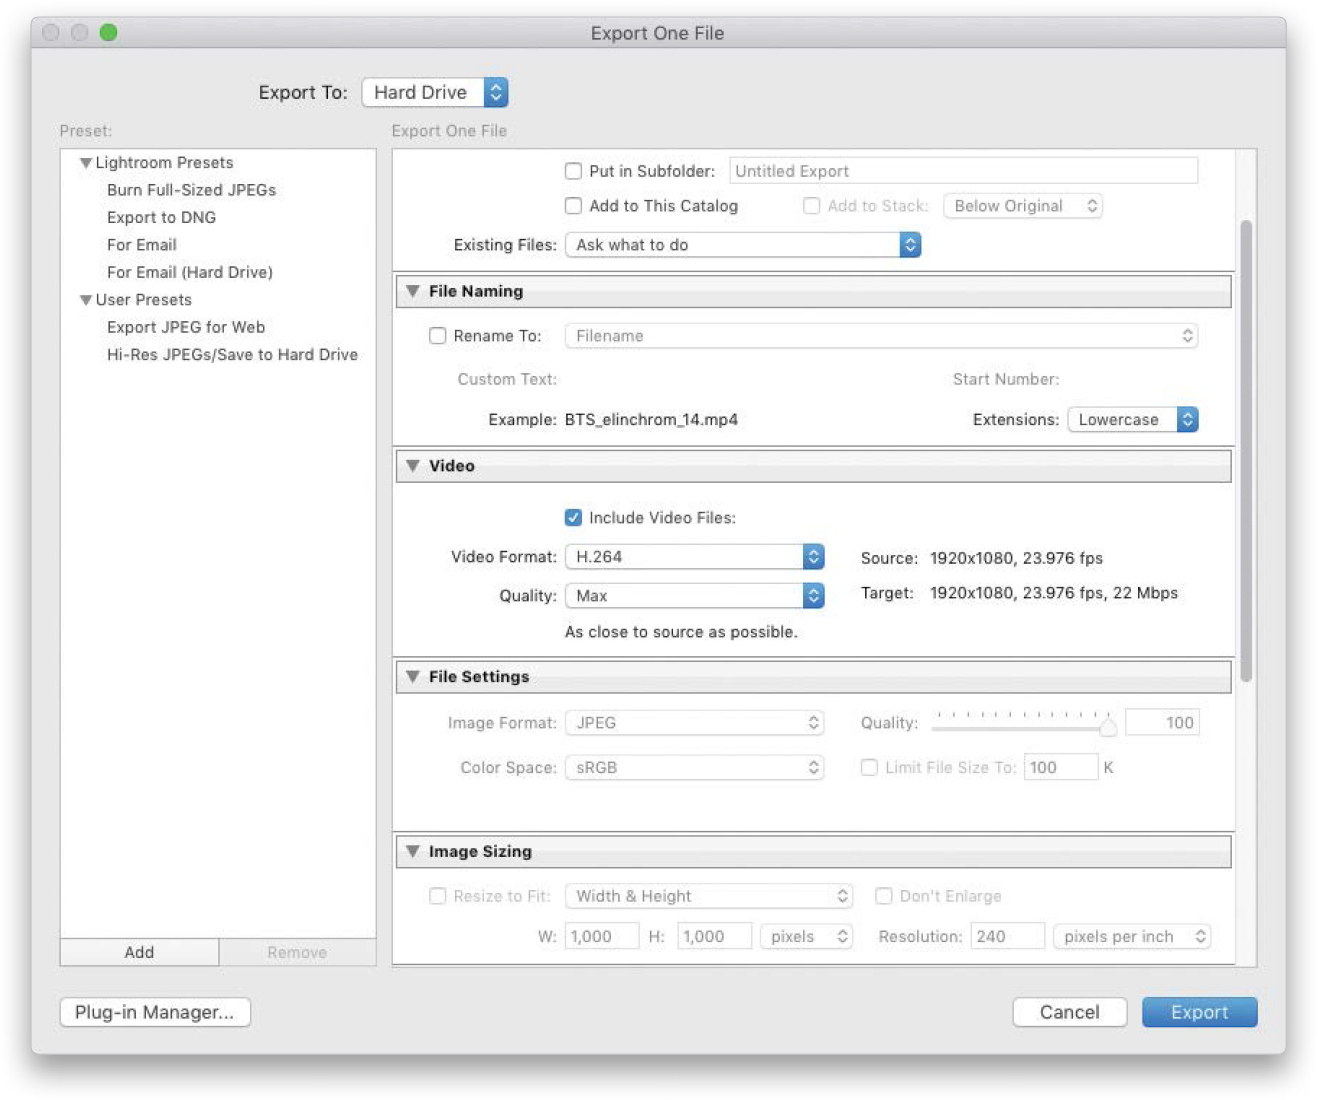Click the blue Export button
The height and width of the screenshot is (1100, 1318).
(1199, 1012)
